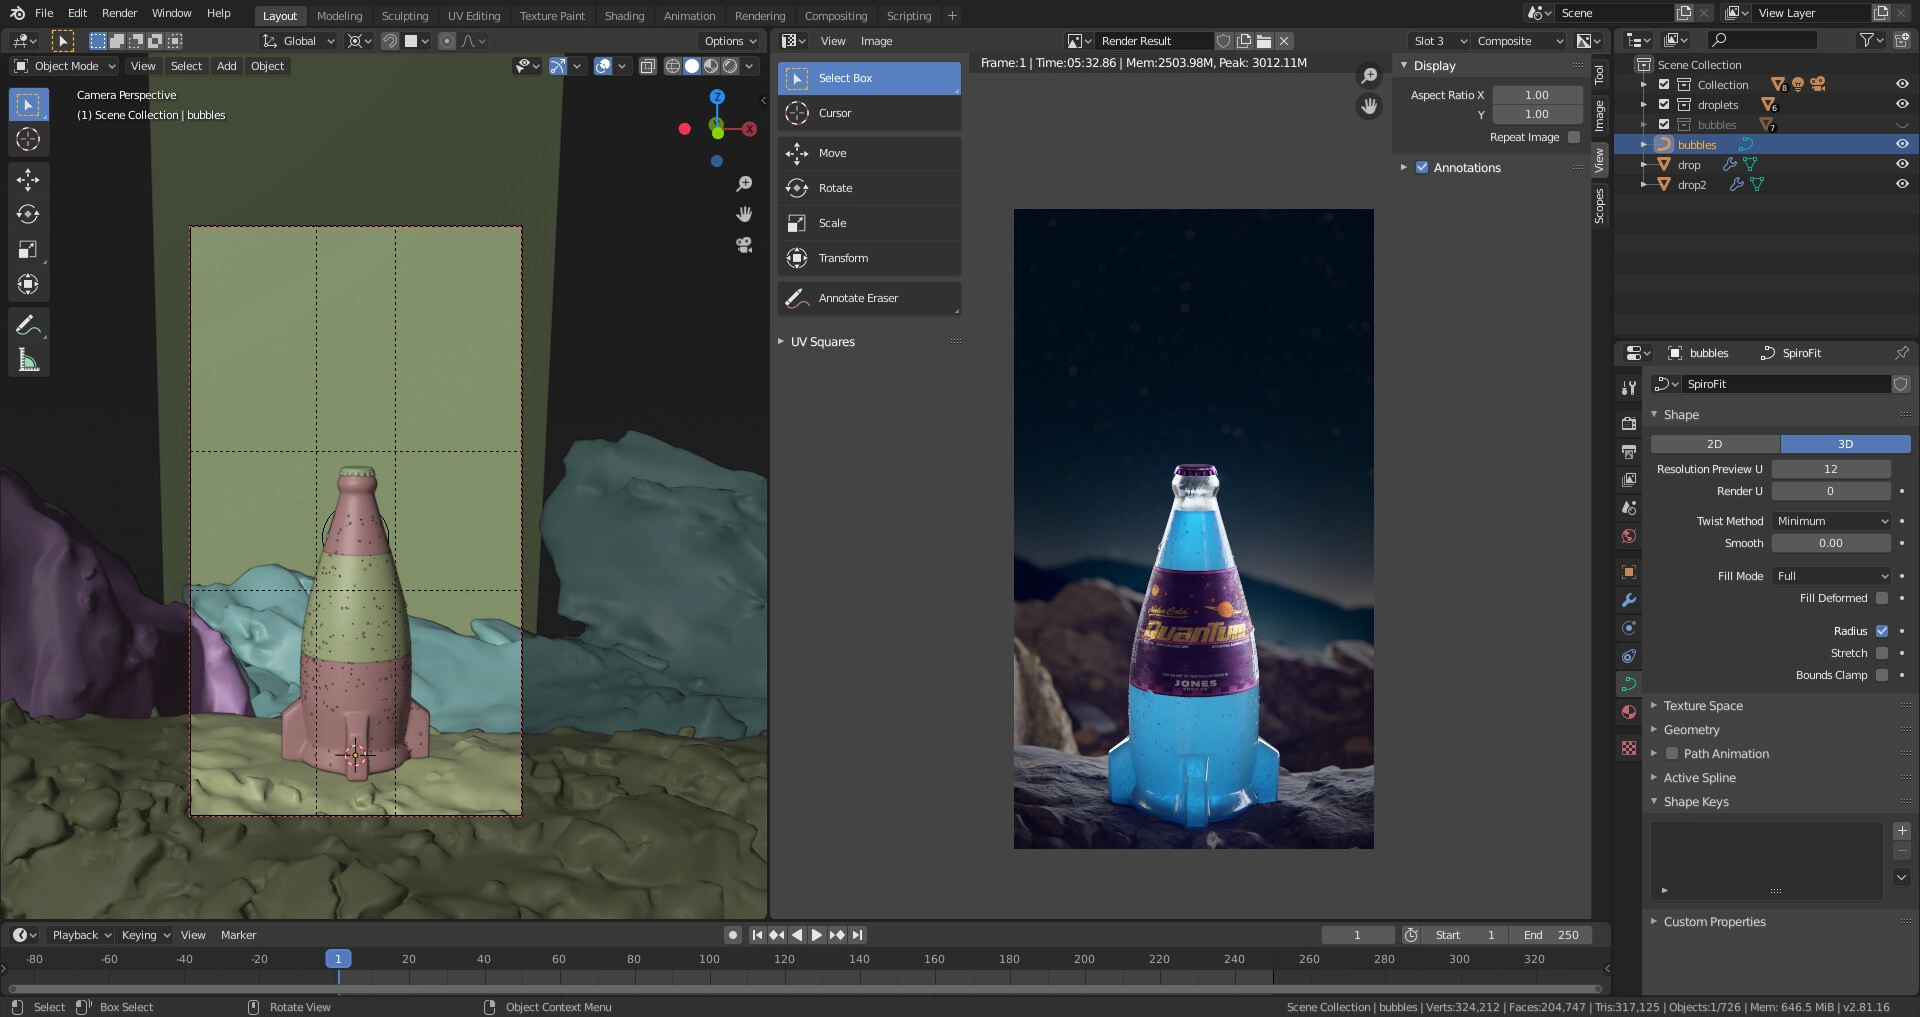The height and width of the screenshot is (1017, 1920).
Task: Click the Smooth value slider
Action: (x=1830, y=543)
